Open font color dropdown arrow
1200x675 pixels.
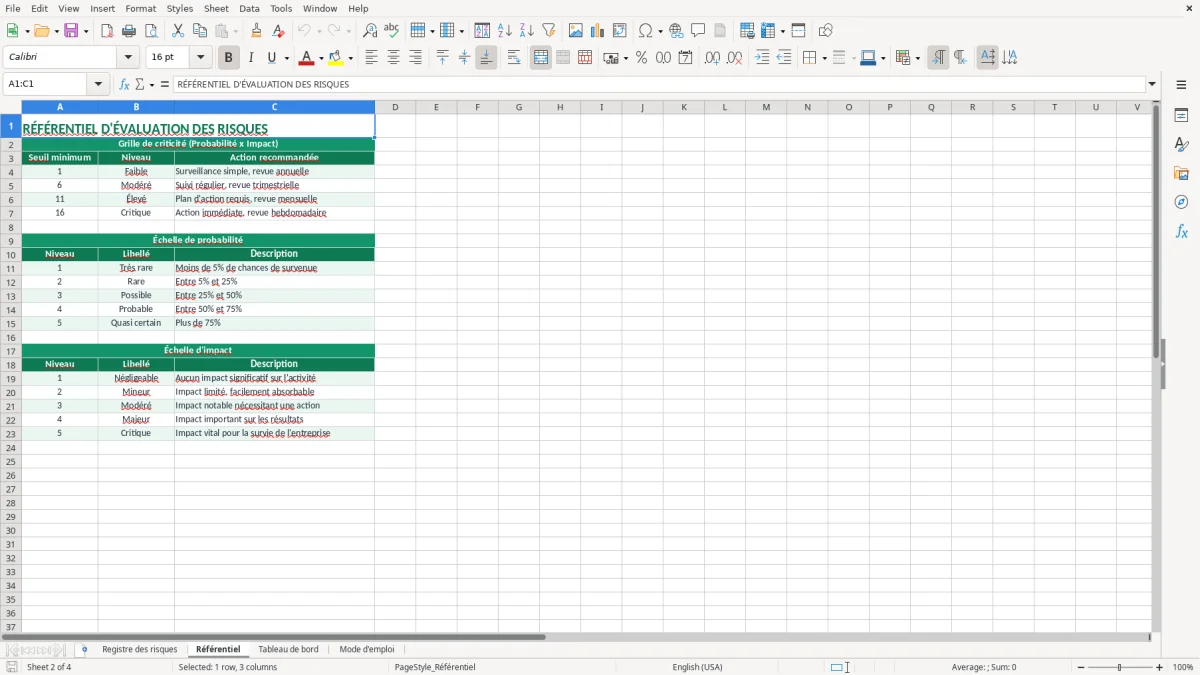click(x=321, y=58)
